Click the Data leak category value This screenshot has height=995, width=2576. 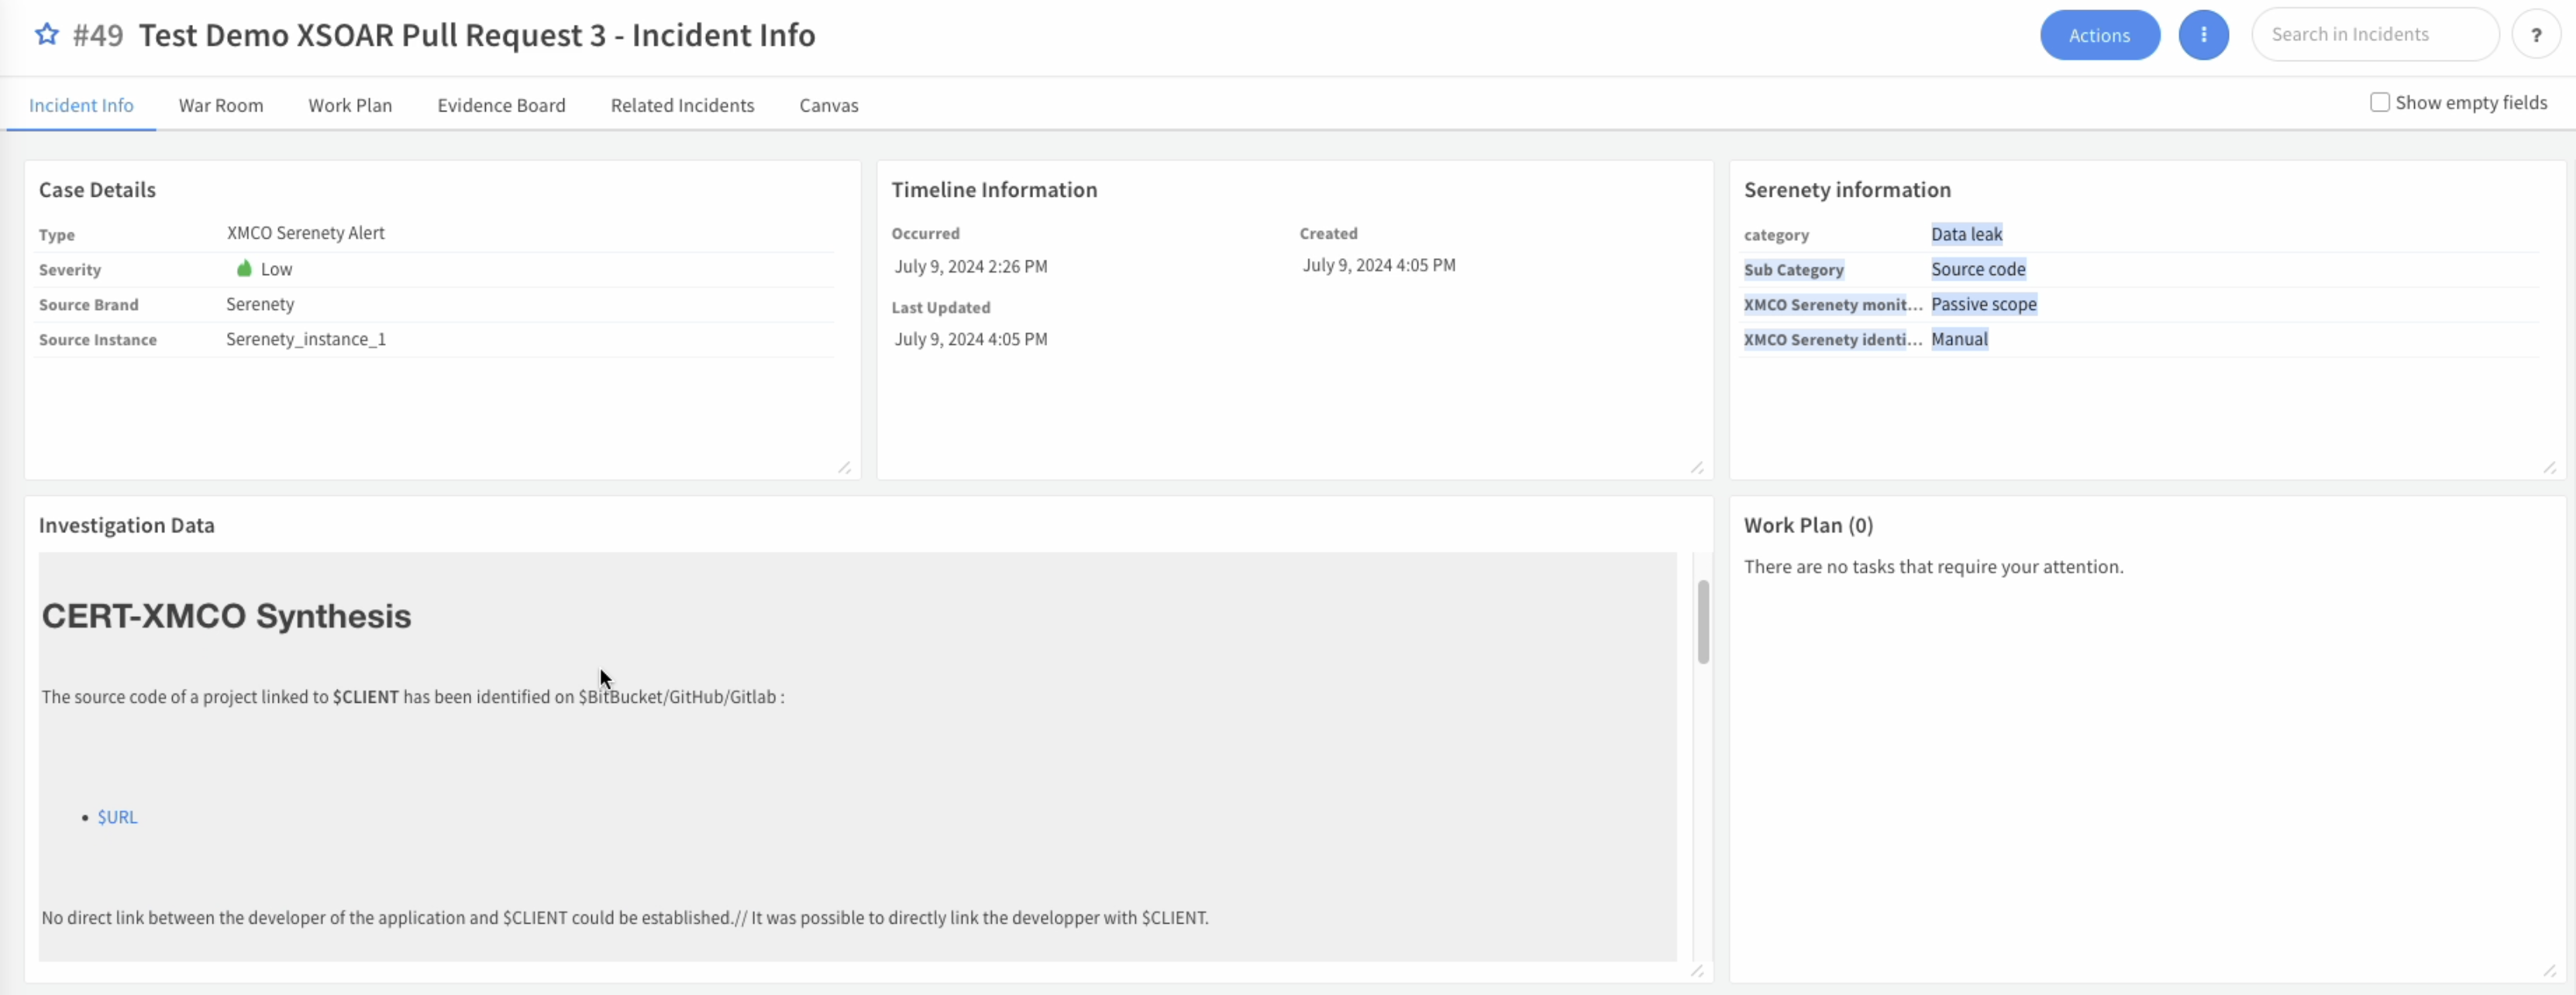coord(1966,234)
